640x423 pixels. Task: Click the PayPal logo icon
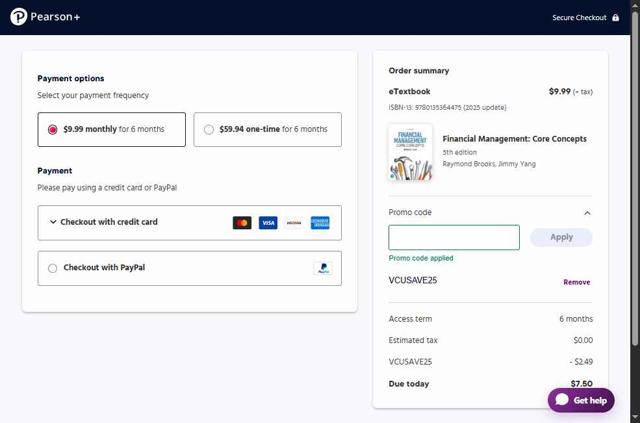tap(323, 268)
